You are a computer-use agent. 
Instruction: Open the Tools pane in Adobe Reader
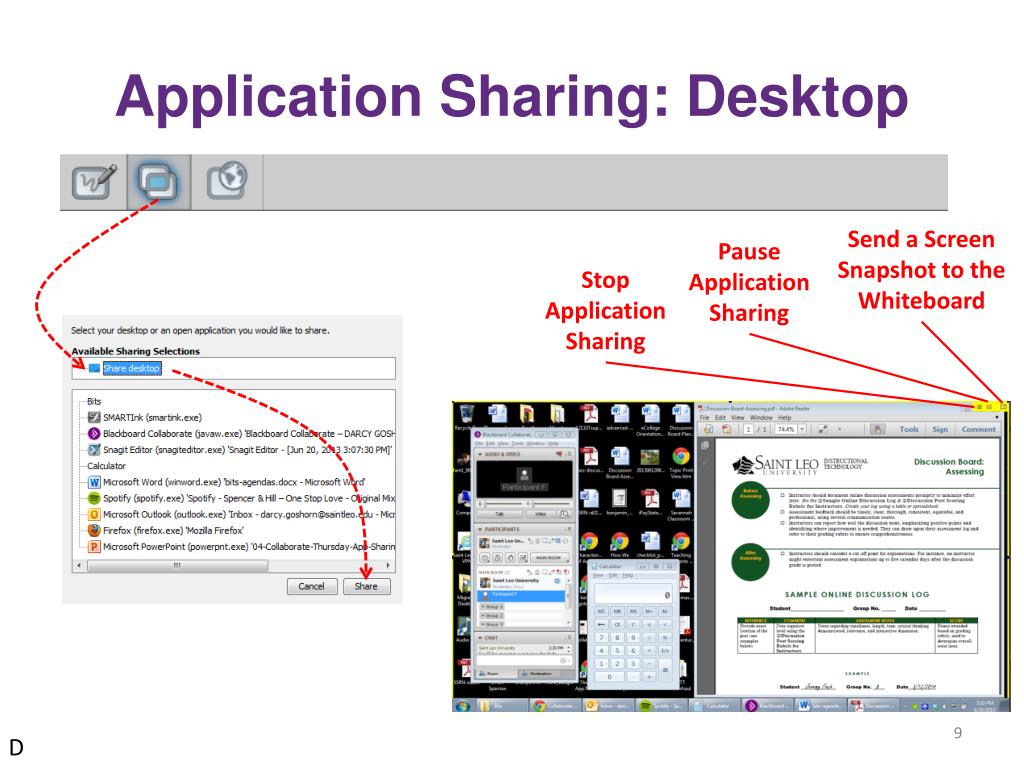[x=908, y=429]
